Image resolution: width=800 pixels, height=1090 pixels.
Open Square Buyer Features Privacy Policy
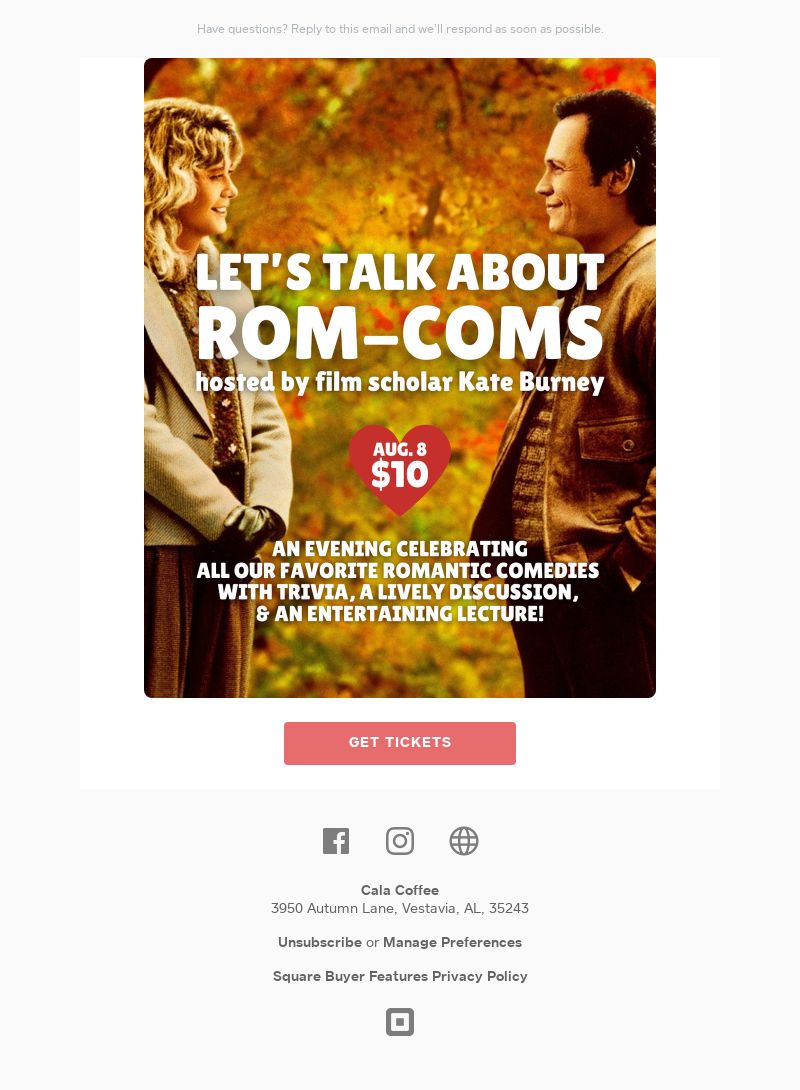(x=400, y=977)
